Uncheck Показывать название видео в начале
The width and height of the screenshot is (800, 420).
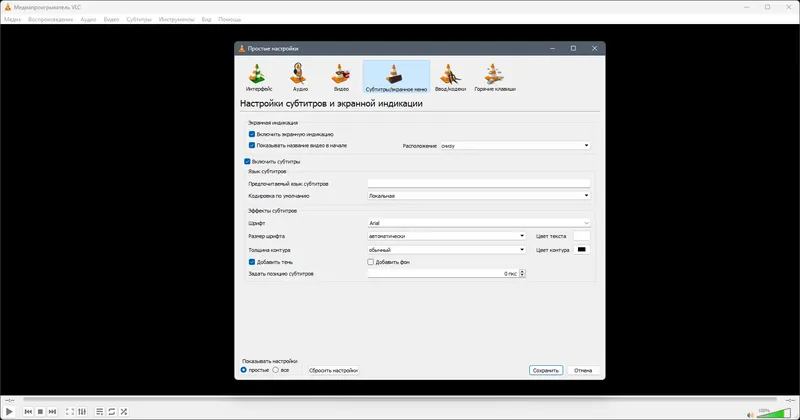(252, 145)
